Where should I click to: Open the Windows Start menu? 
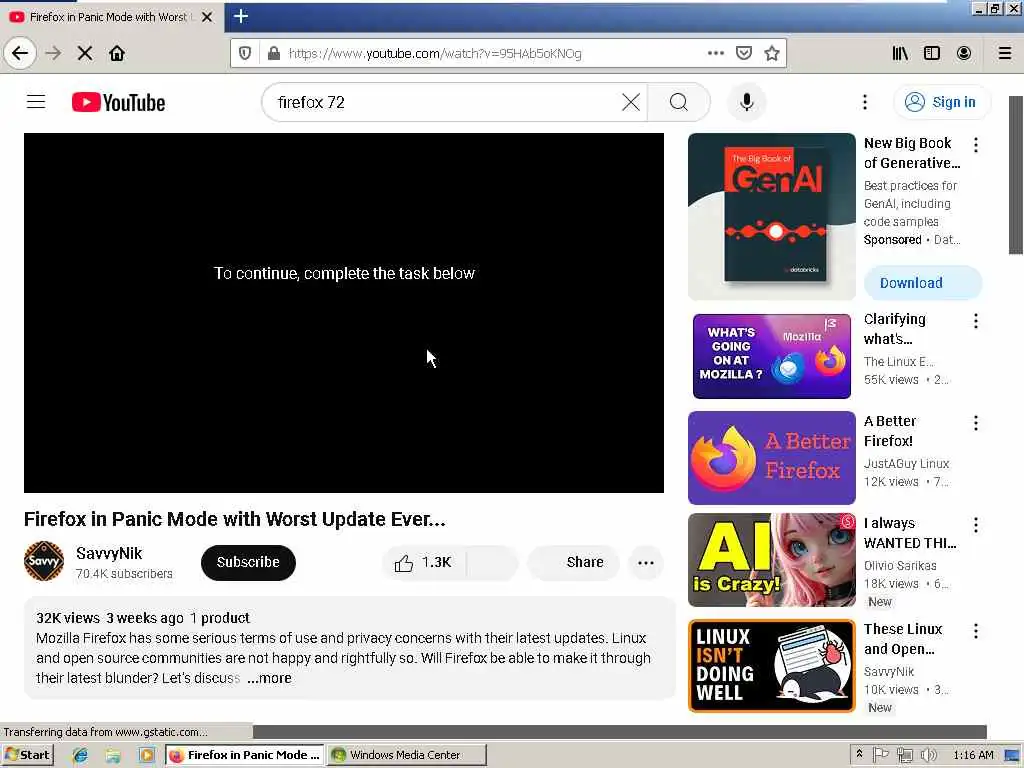tap(27, 755)
